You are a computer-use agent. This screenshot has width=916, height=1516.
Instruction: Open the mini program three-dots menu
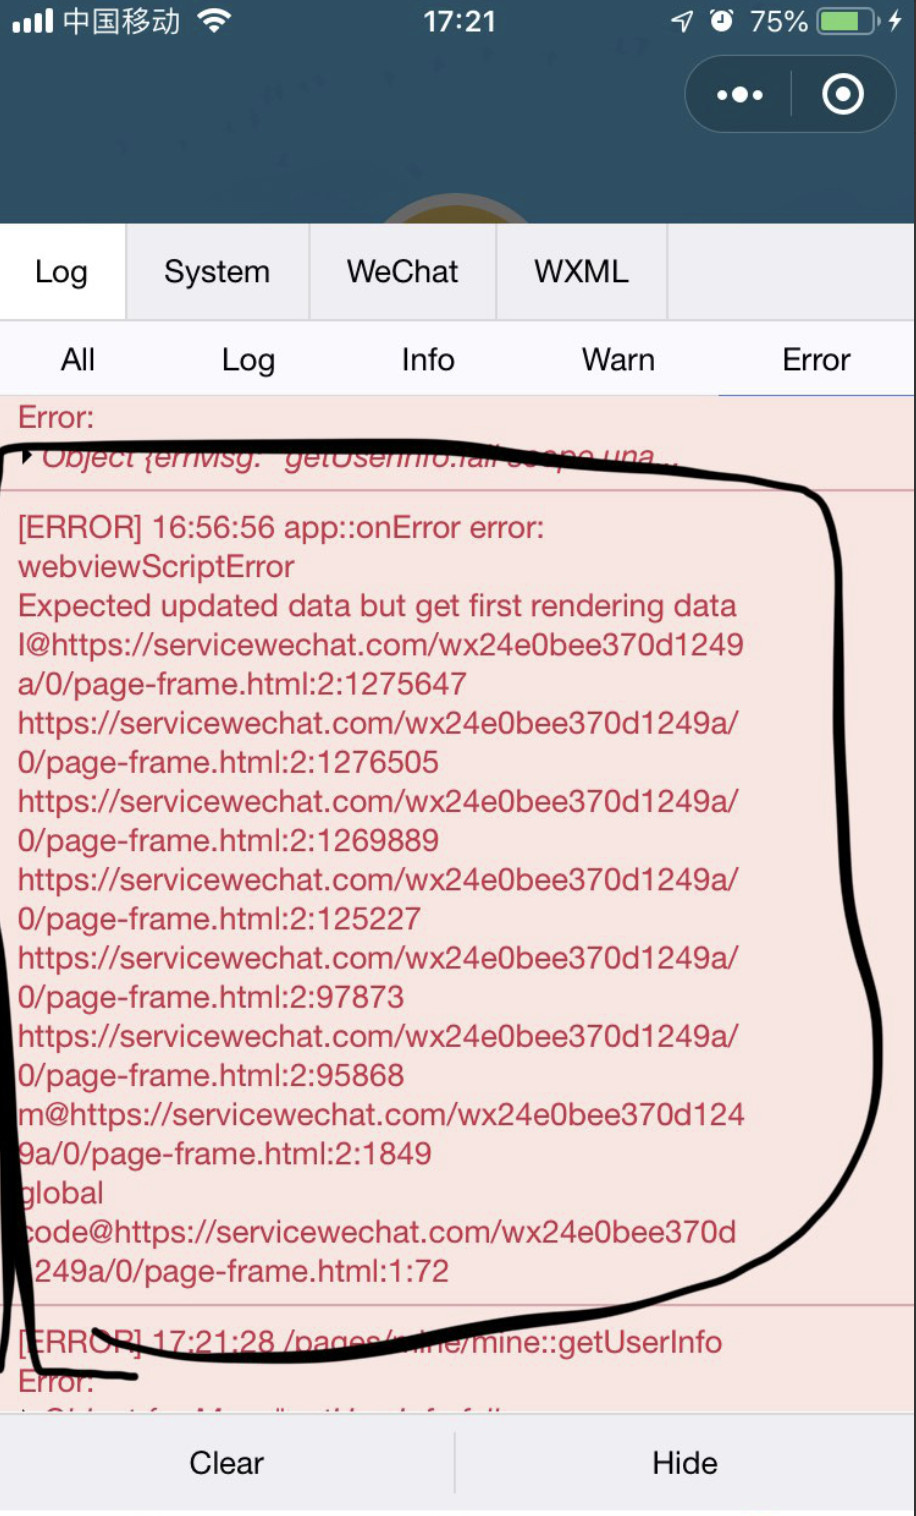tap(740, 95)
